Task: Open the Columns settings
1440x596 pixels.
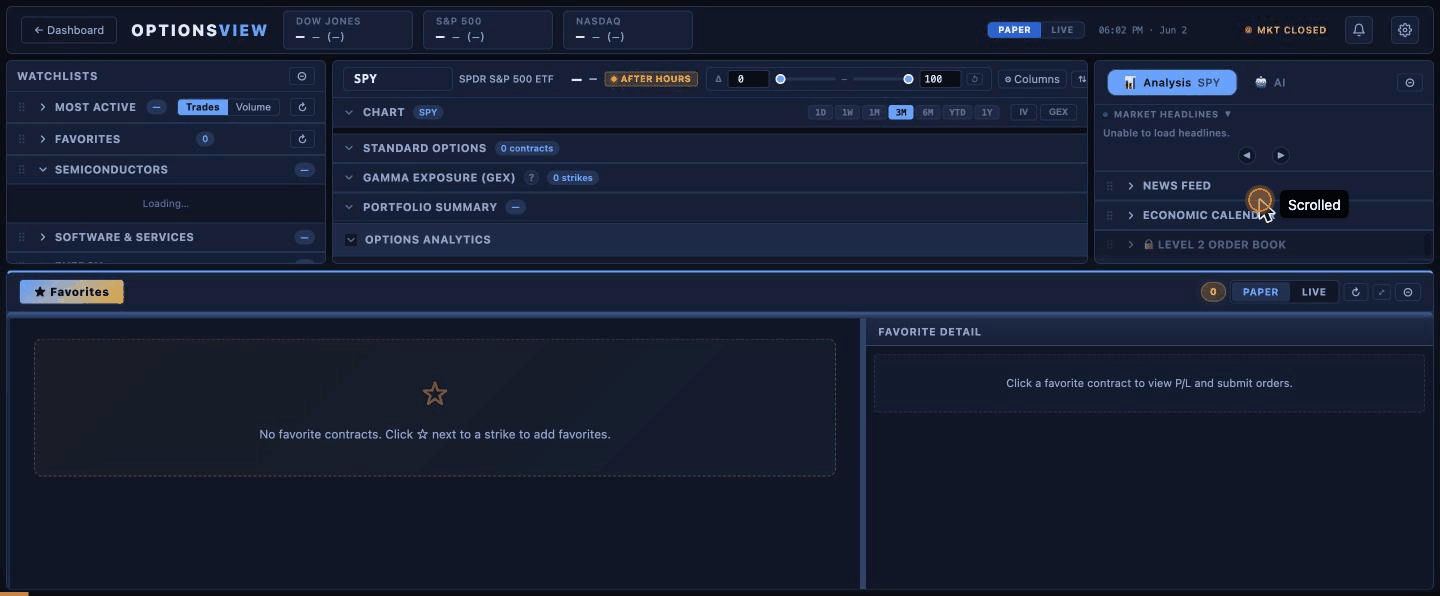Action: pos(1032,79)
